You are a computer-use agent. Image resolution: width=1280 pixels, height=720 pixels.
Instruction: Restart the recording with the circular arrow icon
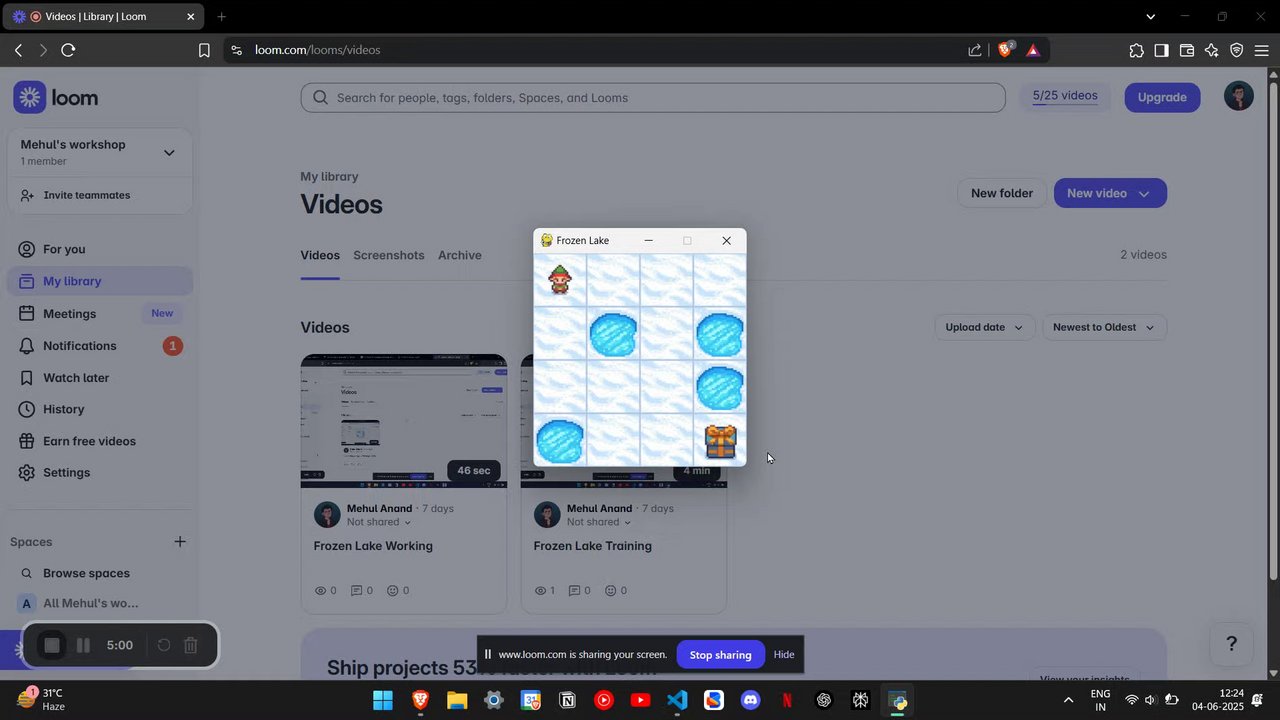pos(164,645)
